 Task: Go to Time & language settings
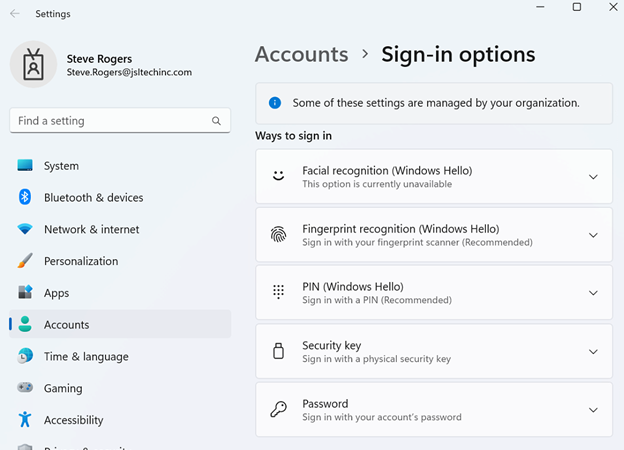pos(86,357)
